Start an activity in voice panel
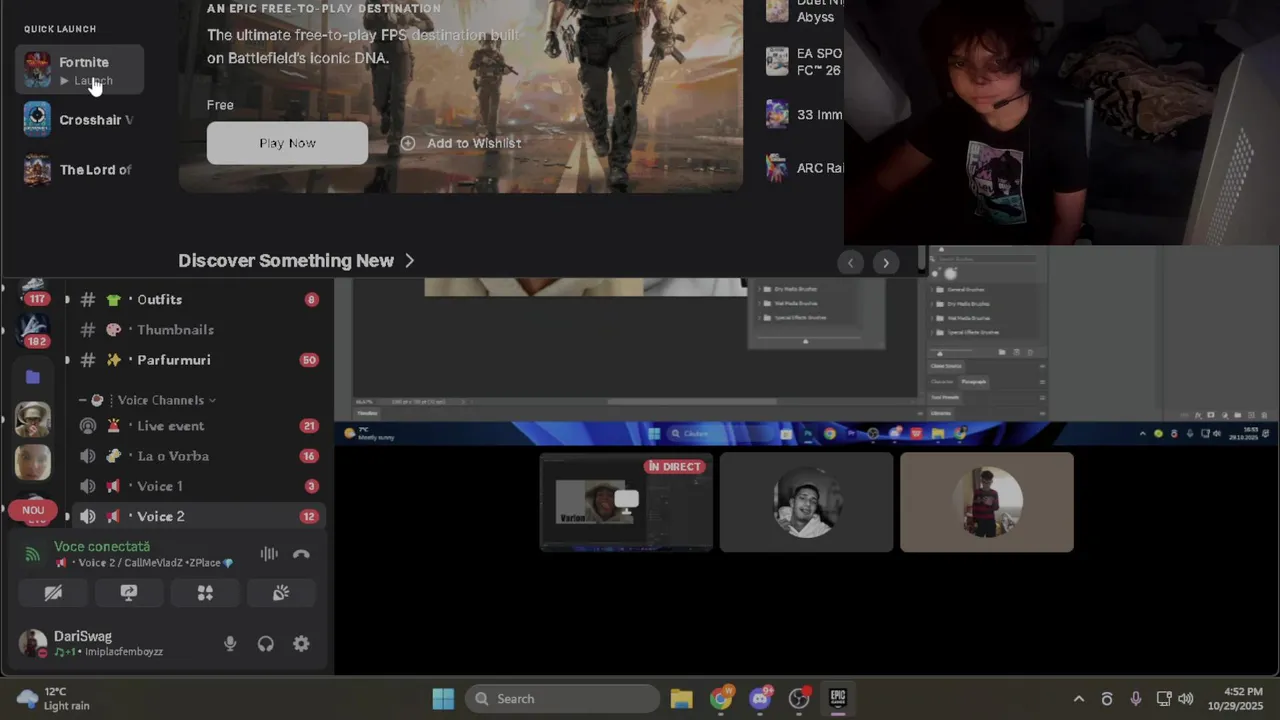This screenshot has width=1280, height=720. [205, 593]
